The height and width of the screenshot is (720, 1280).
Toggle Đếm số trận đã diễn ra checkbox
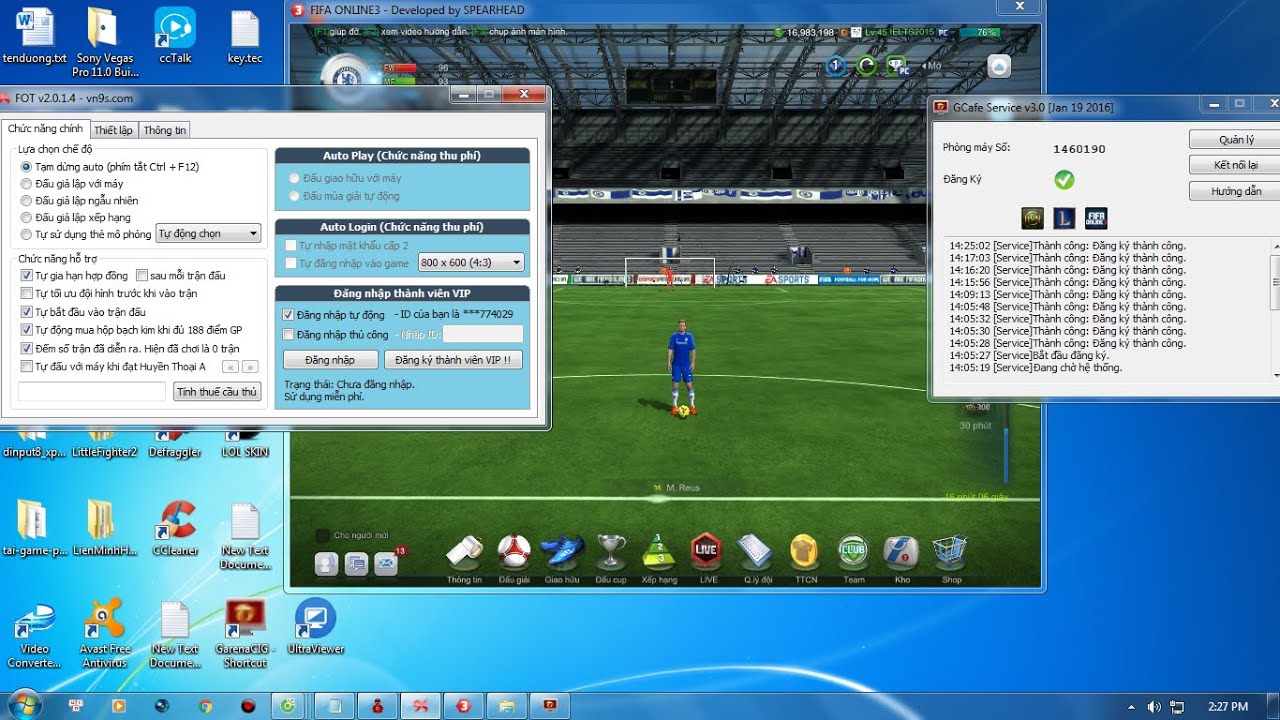[x=27, y=348]
